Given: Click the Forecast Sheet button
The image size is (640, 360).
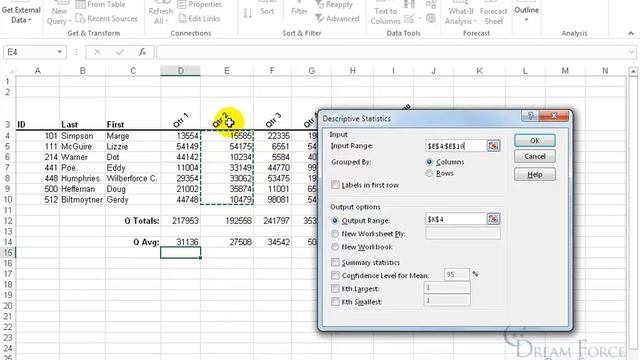Looking at the screenshot, I should (493, 16).
